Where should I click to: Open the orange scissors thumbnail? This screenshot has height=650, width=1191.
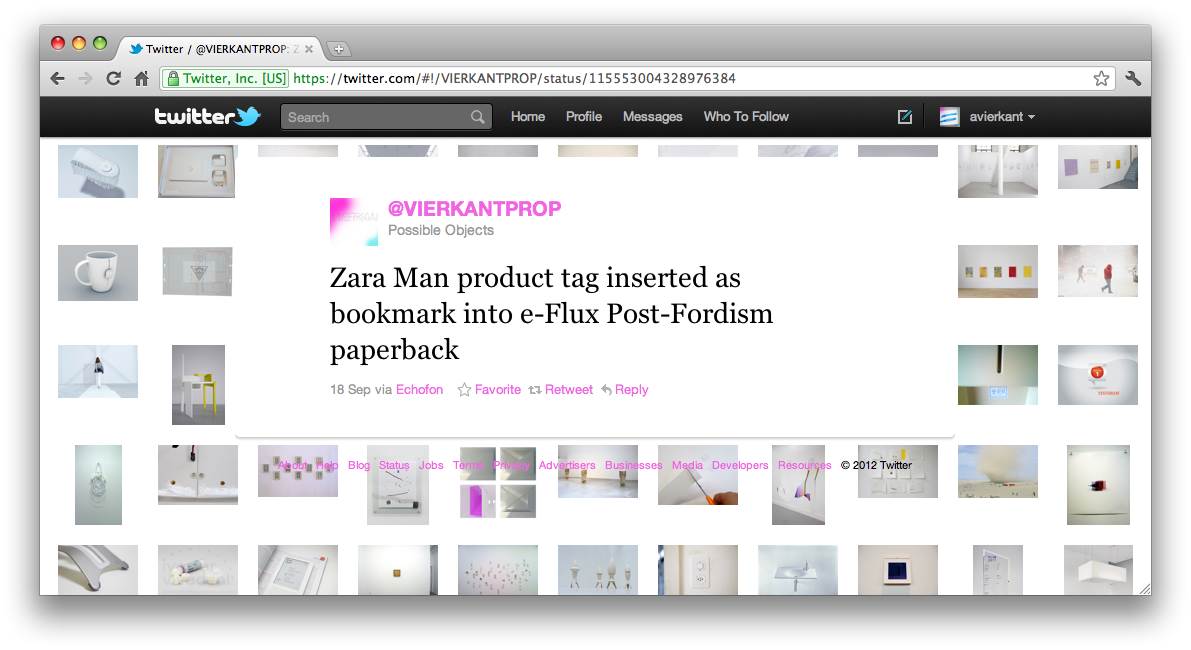pyautogui.click(x=697, y=475)
